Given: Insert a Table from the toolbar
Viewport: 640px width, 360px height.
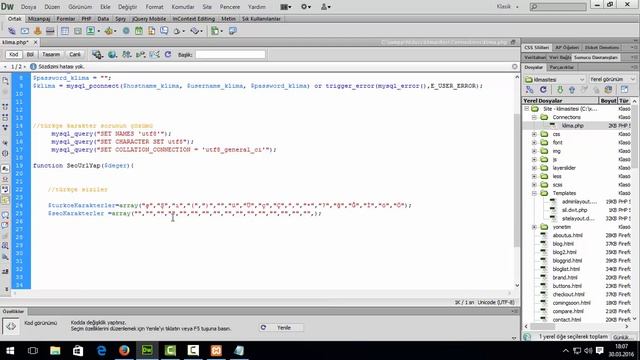Looking at the screenshot, I should pos(65,31).
